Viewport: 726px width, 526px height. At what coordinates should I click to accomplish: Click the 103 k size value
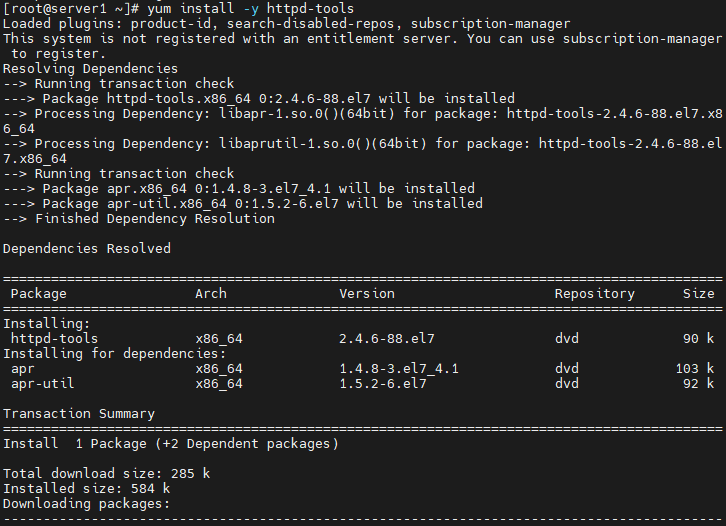point(695,369)
